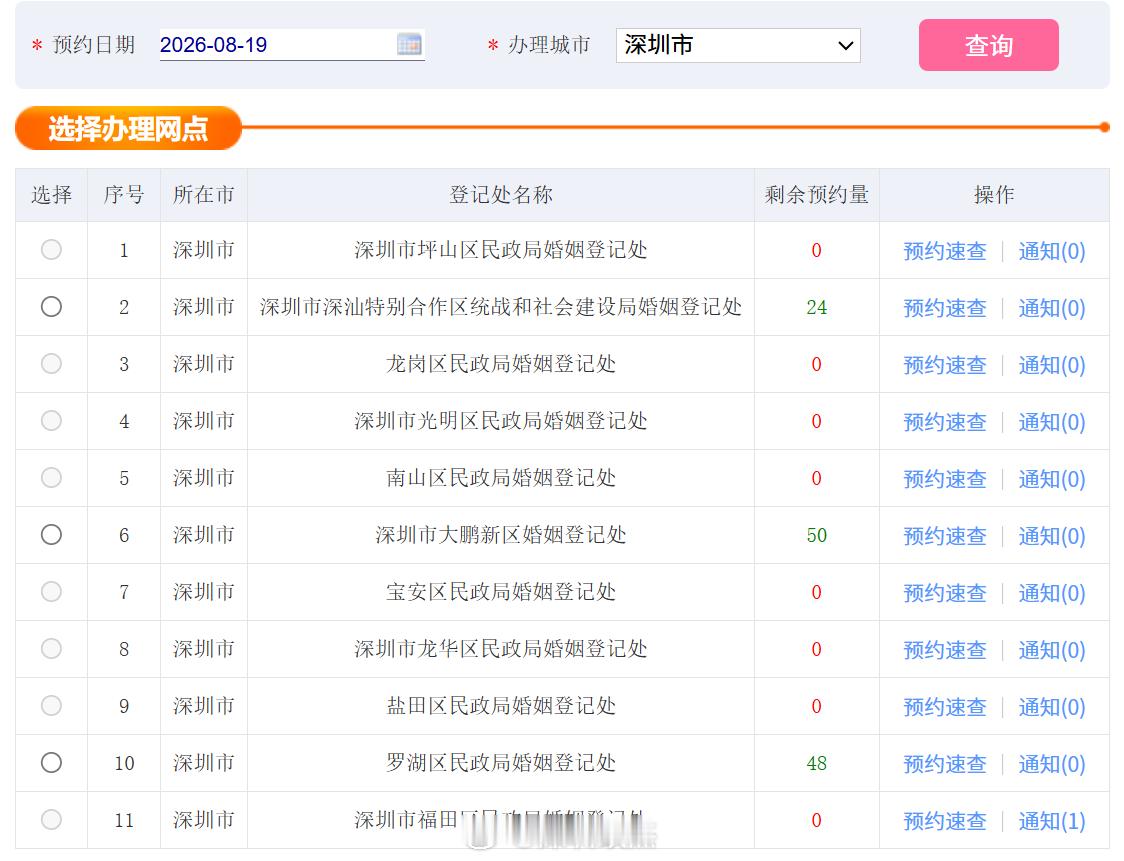Select radio button for 龙华区民政局婚姻登记处
Image resolution: width=1124 pixels, height=861 pixels.
51,649
